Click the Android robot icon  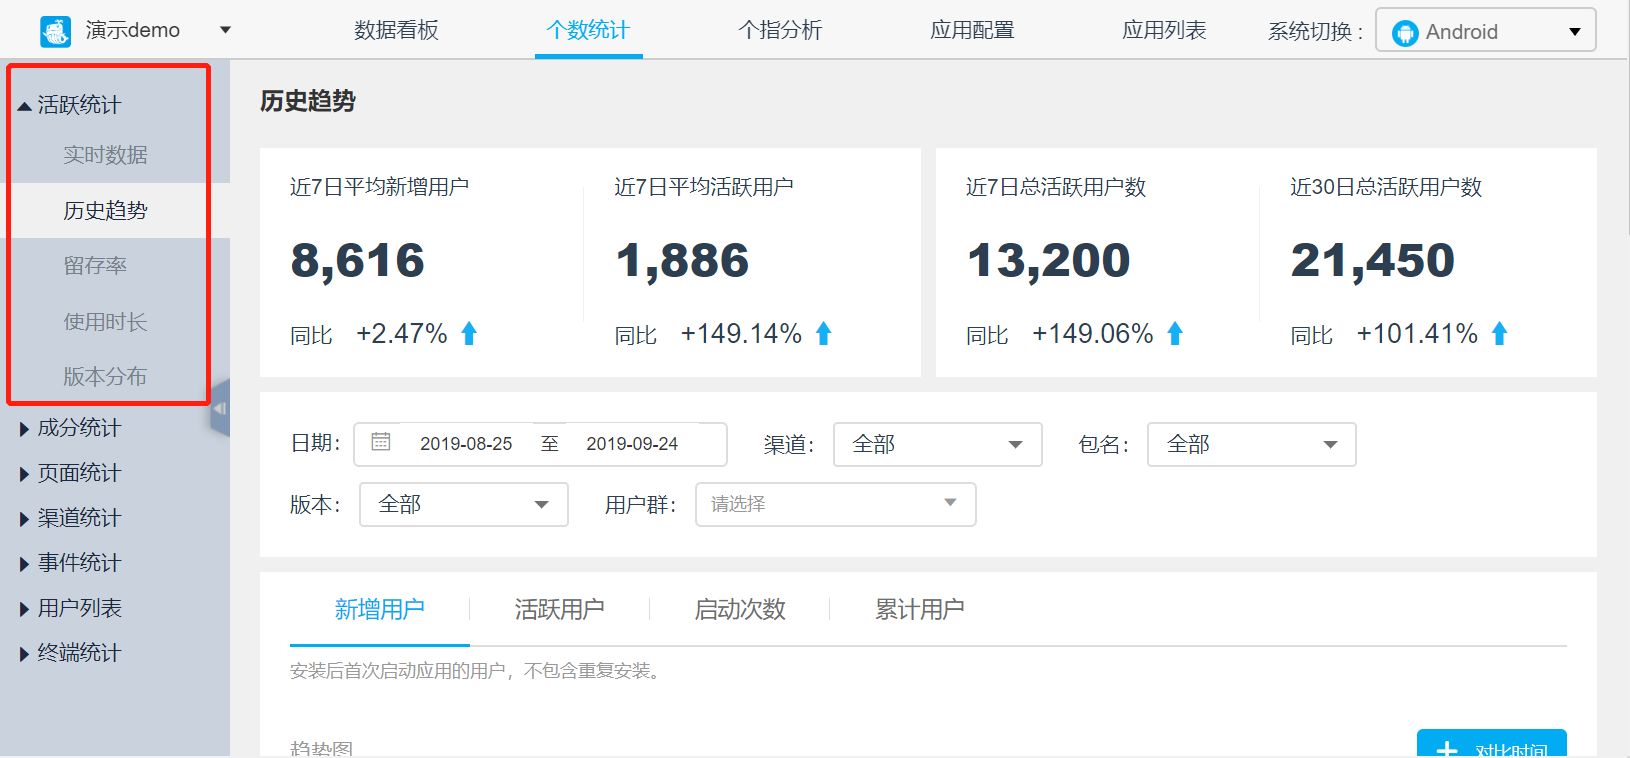coord(1405,33)
